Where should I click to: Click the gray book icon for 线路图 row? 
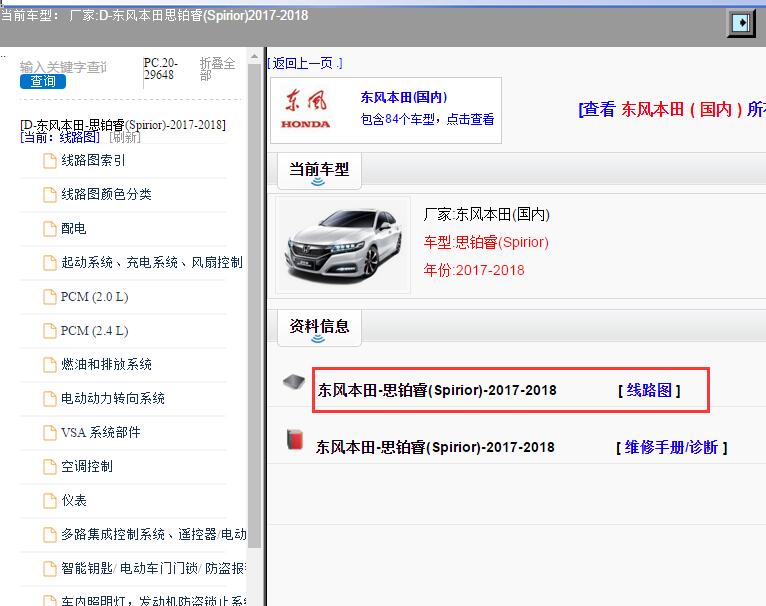pyautogui.click(x=294, y=382)
